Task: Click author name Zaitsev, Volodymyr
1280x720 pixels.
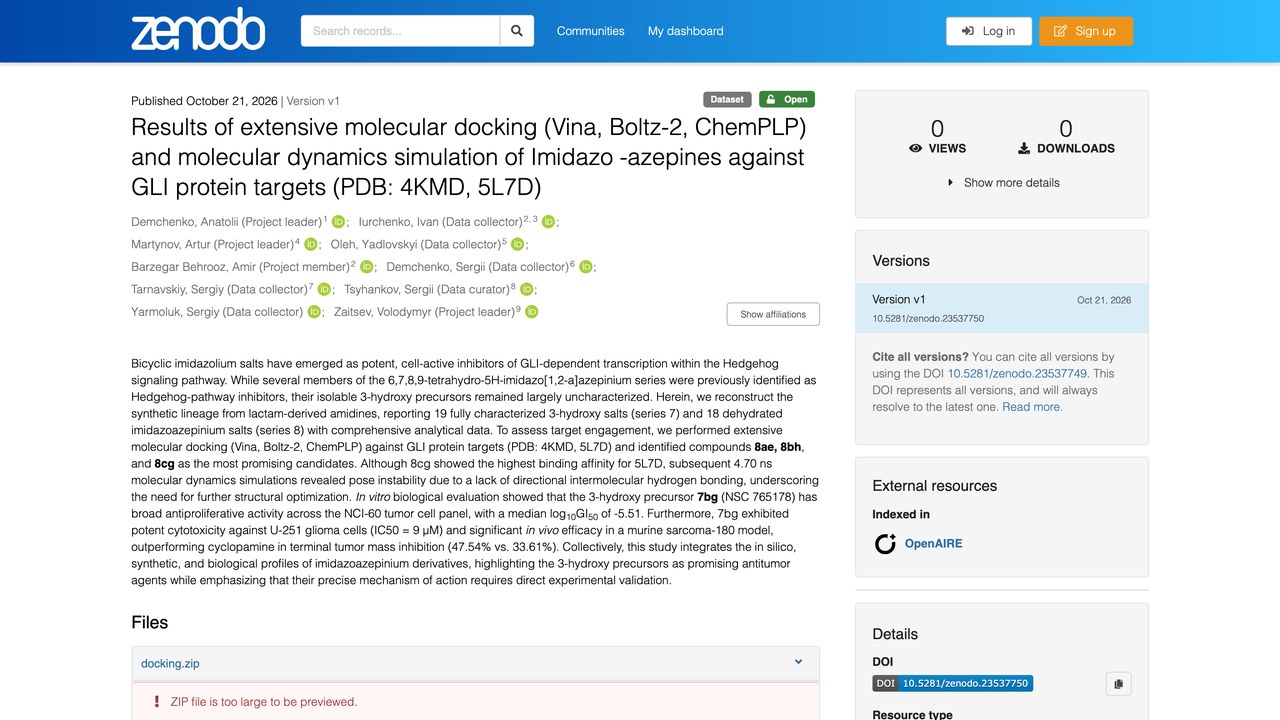Action: (x=424, y=312)
